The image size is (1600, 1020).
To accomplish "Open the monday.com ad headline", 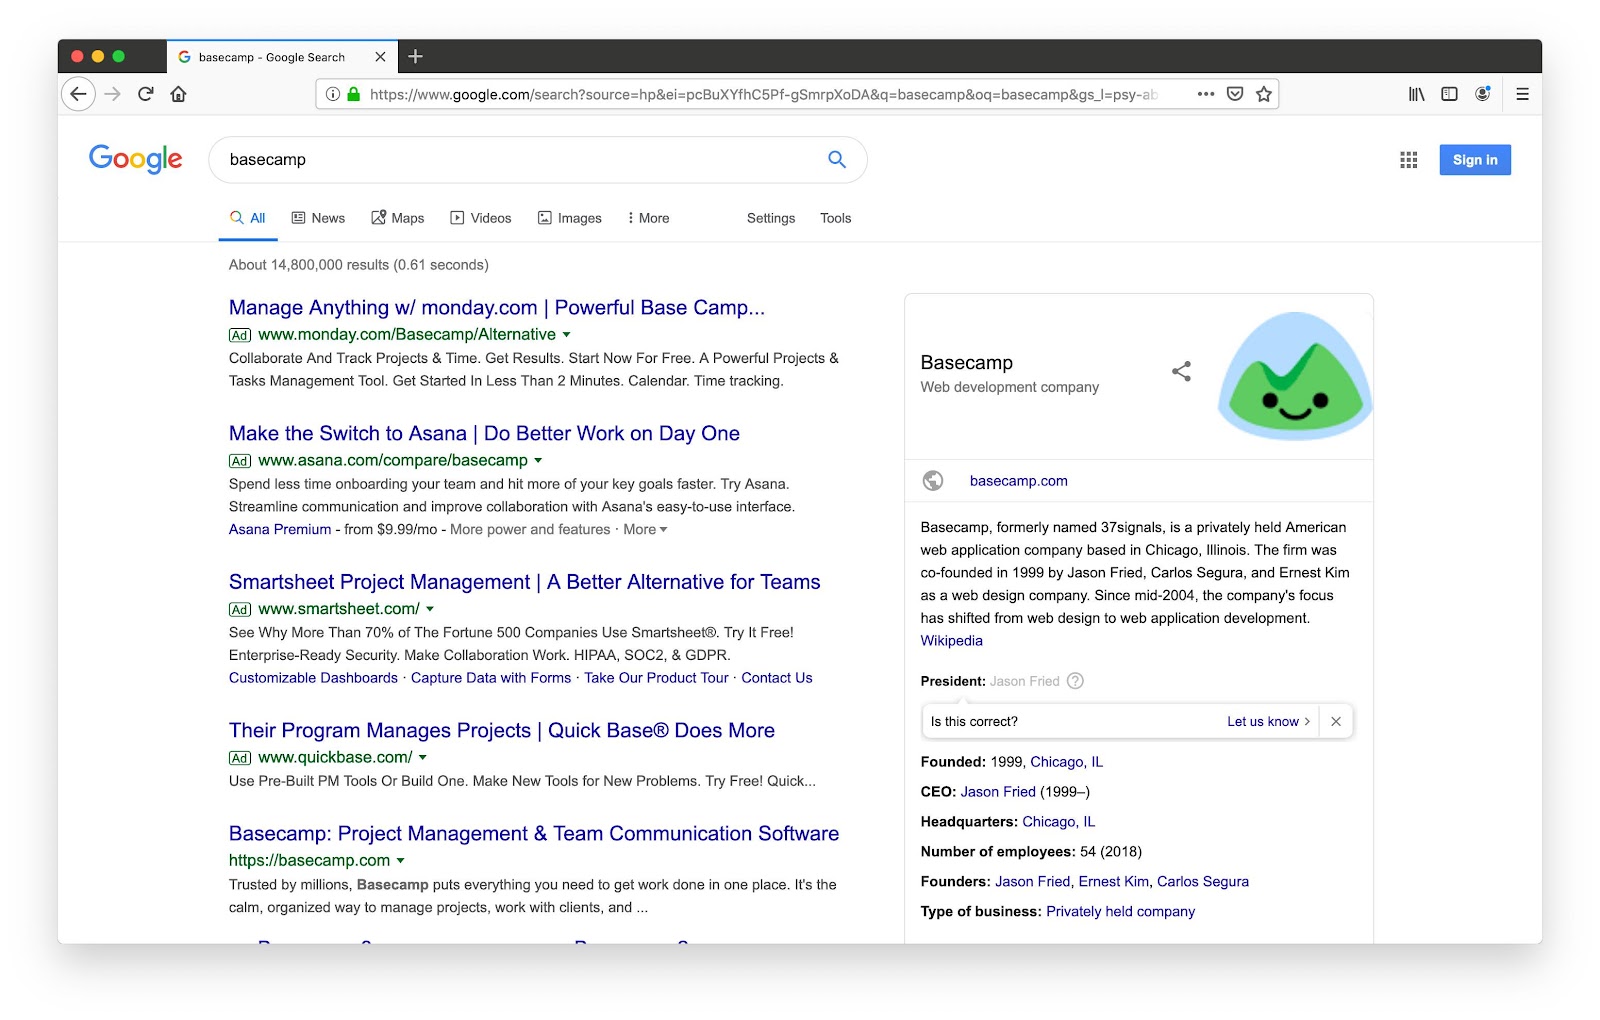I will [x=497, y=308].
